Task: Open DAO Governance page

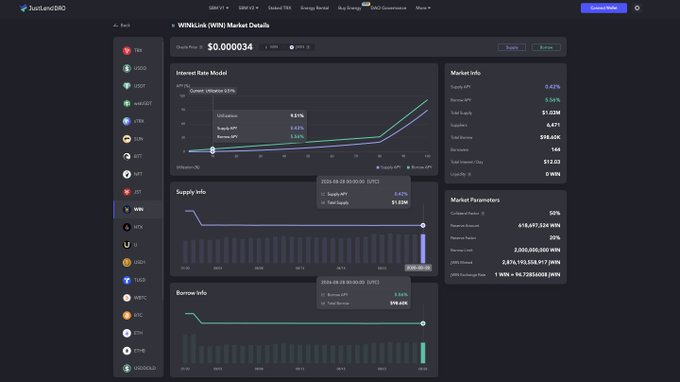Action: 389,8
